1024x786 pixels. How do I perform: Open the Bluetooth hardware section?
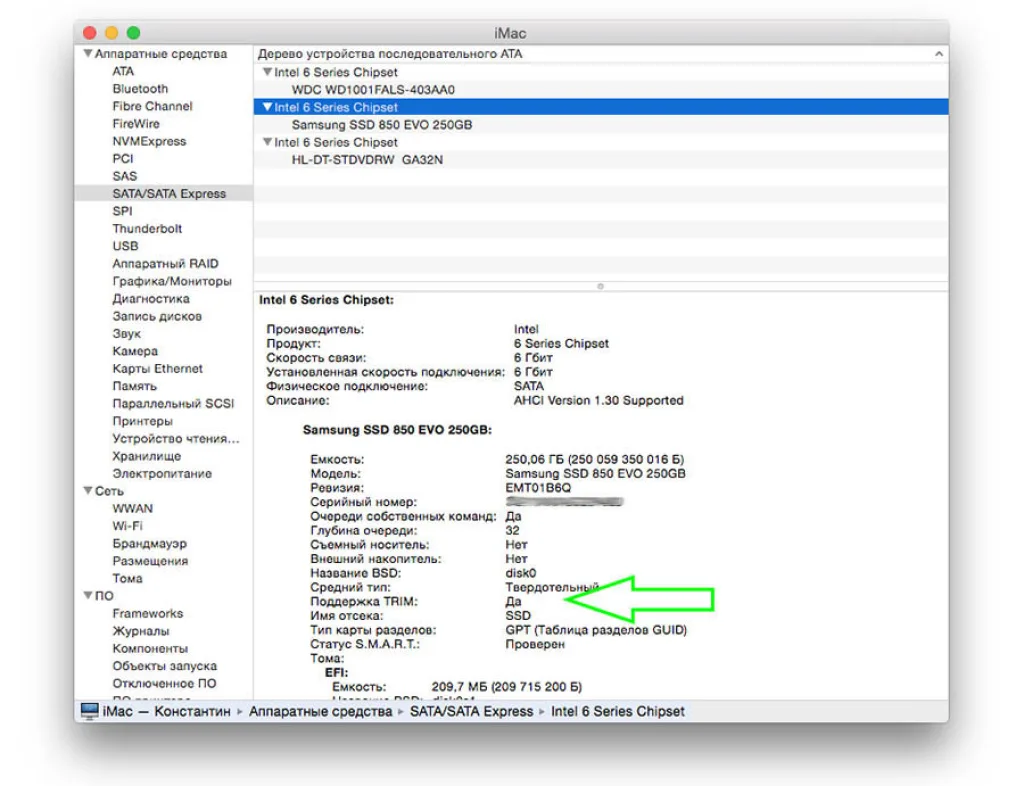pyautogui.click(x=140, y=89)
